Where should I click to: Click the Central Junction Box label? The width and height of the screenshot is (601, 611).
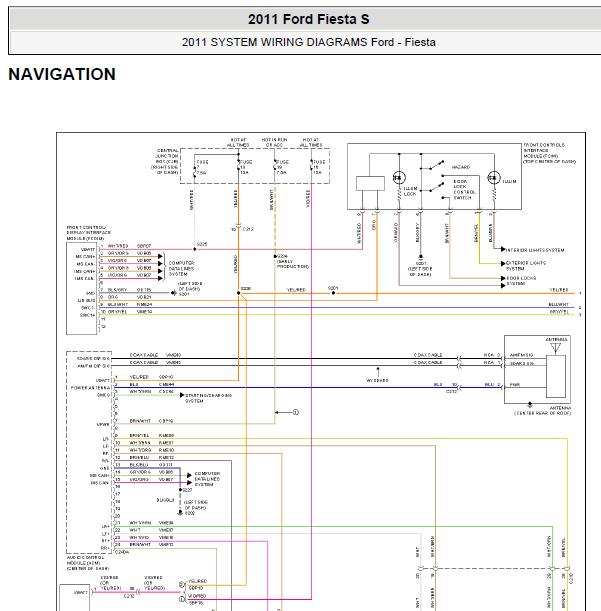tap(167, 161)
